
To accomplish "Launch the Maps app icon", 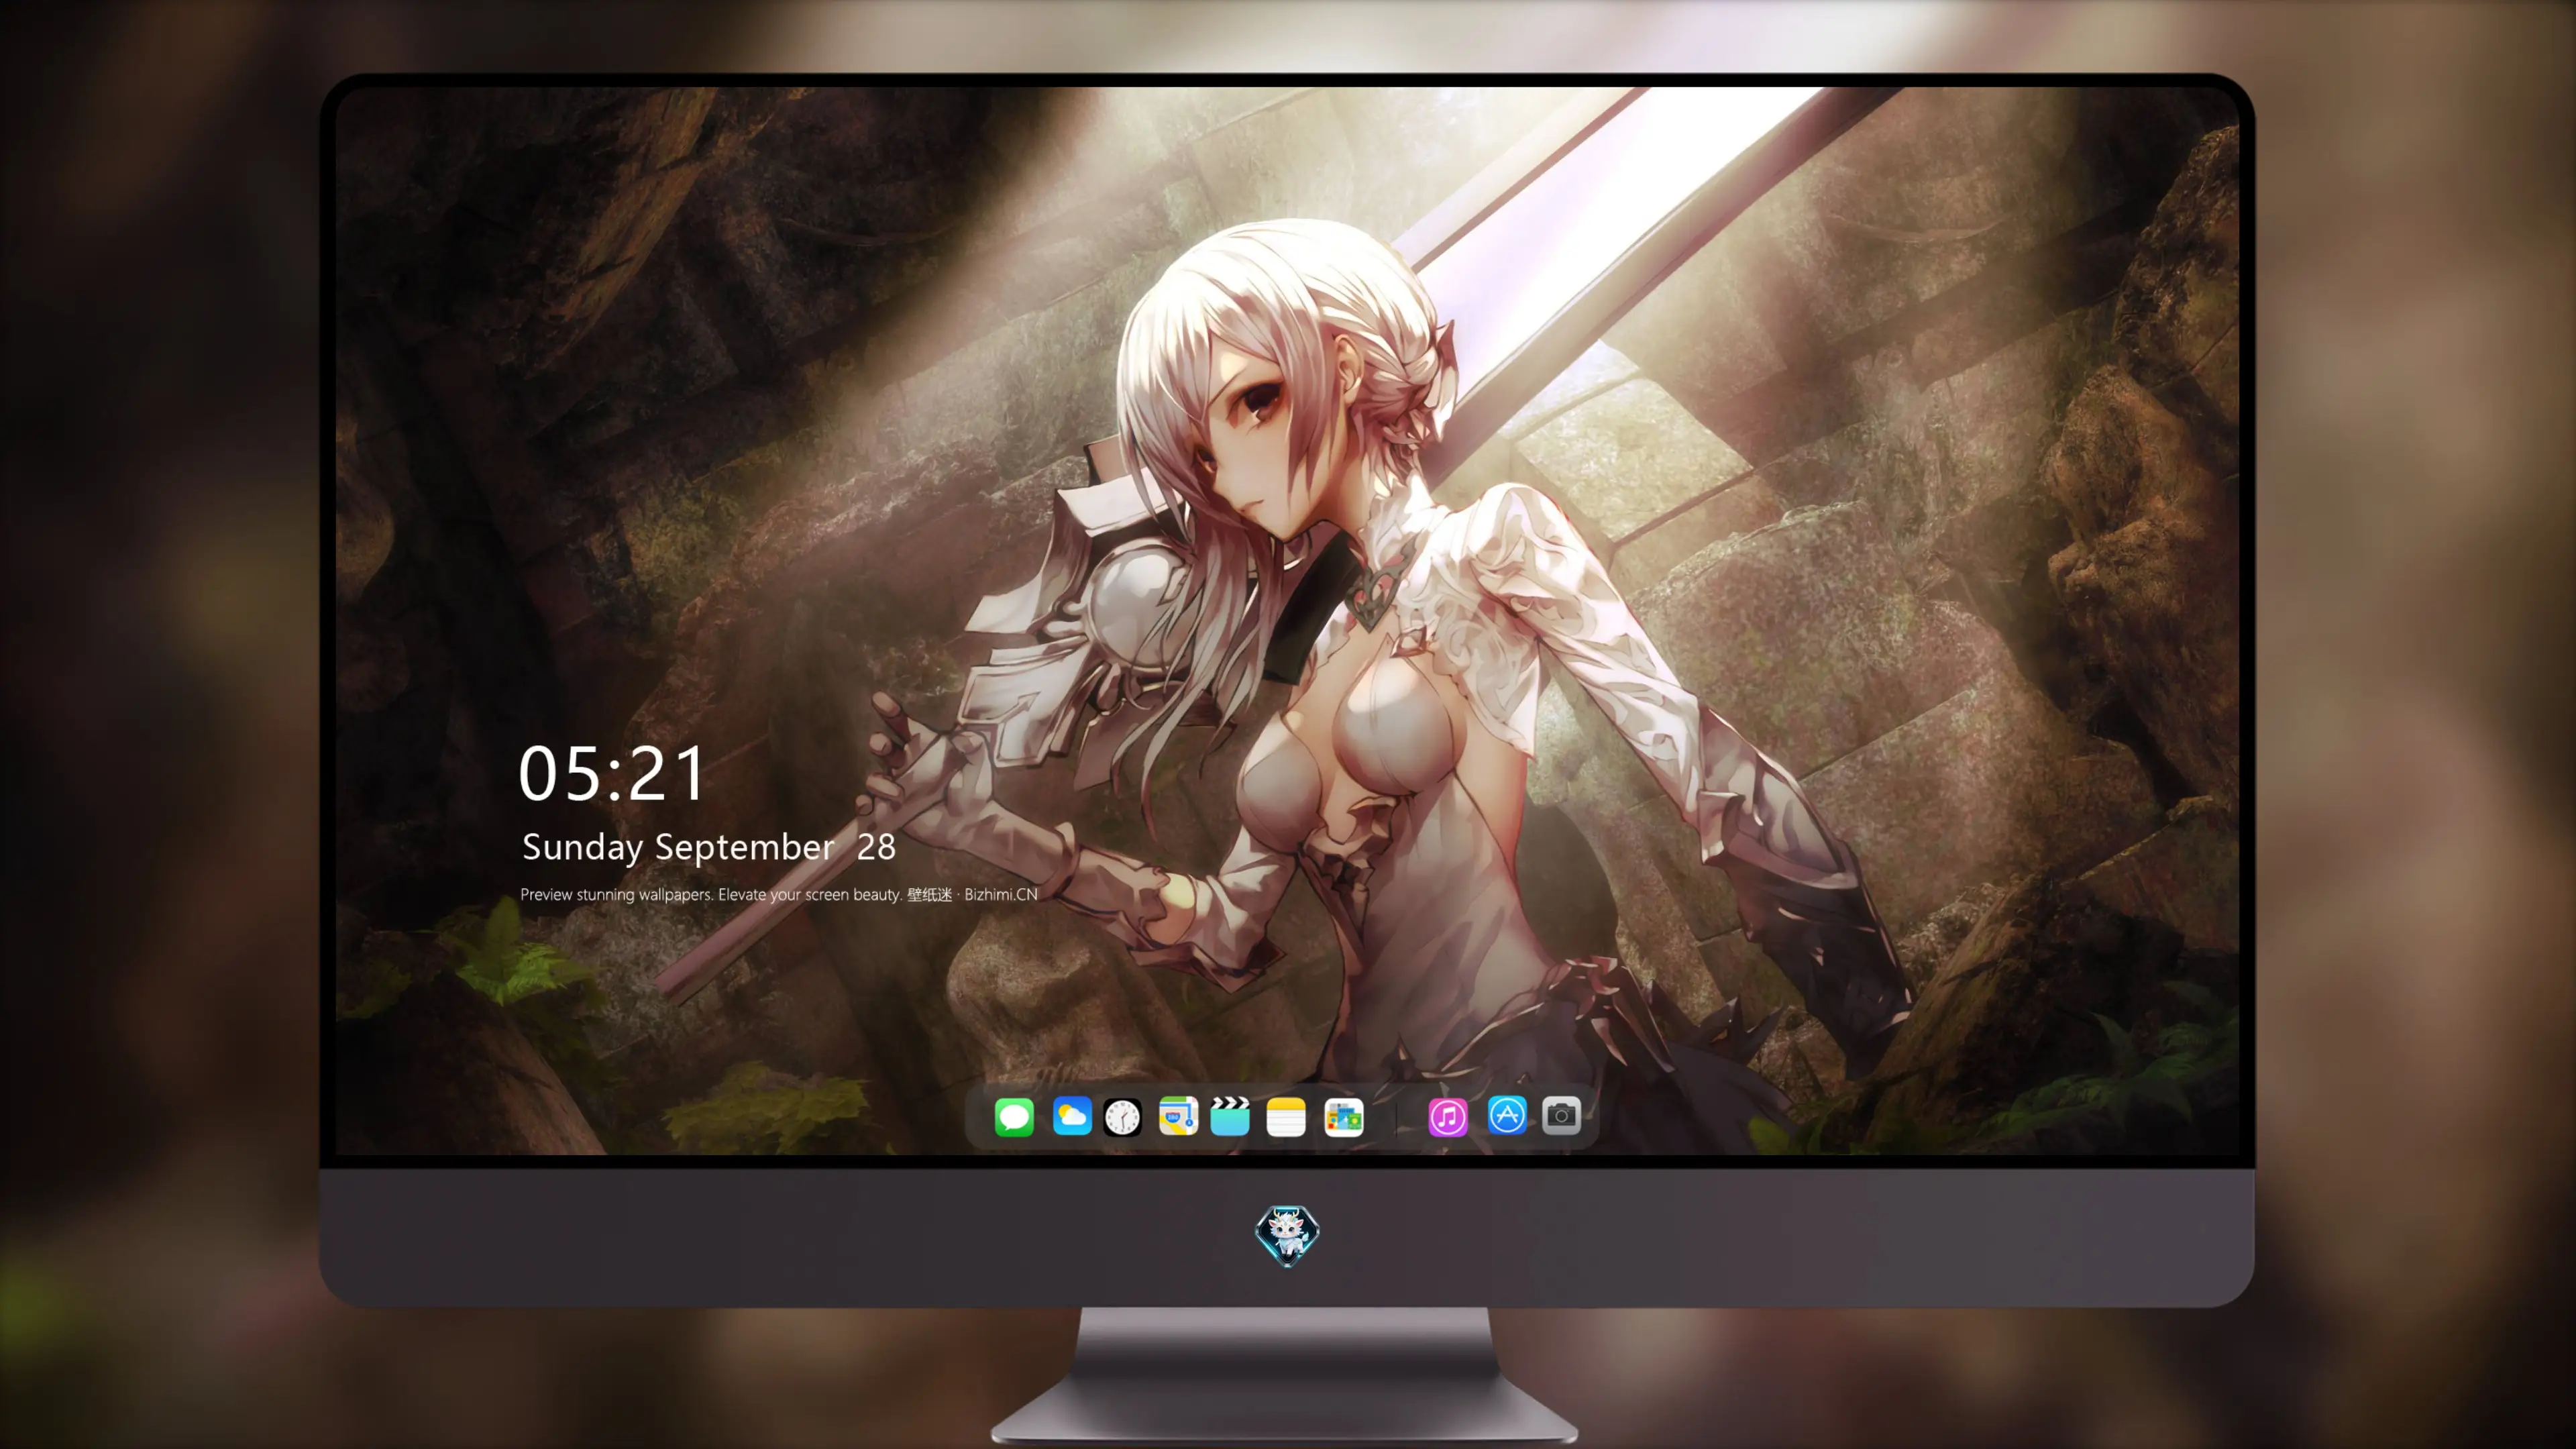I will pos(1178,1116).
